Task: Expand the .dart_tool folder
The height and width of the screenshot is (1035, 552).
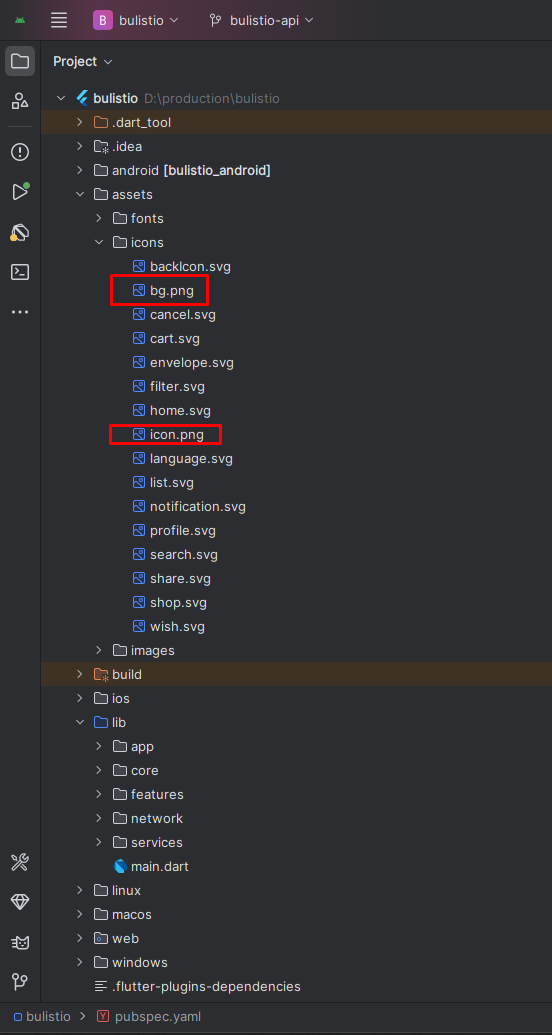Action: click(x=80, y=122)
